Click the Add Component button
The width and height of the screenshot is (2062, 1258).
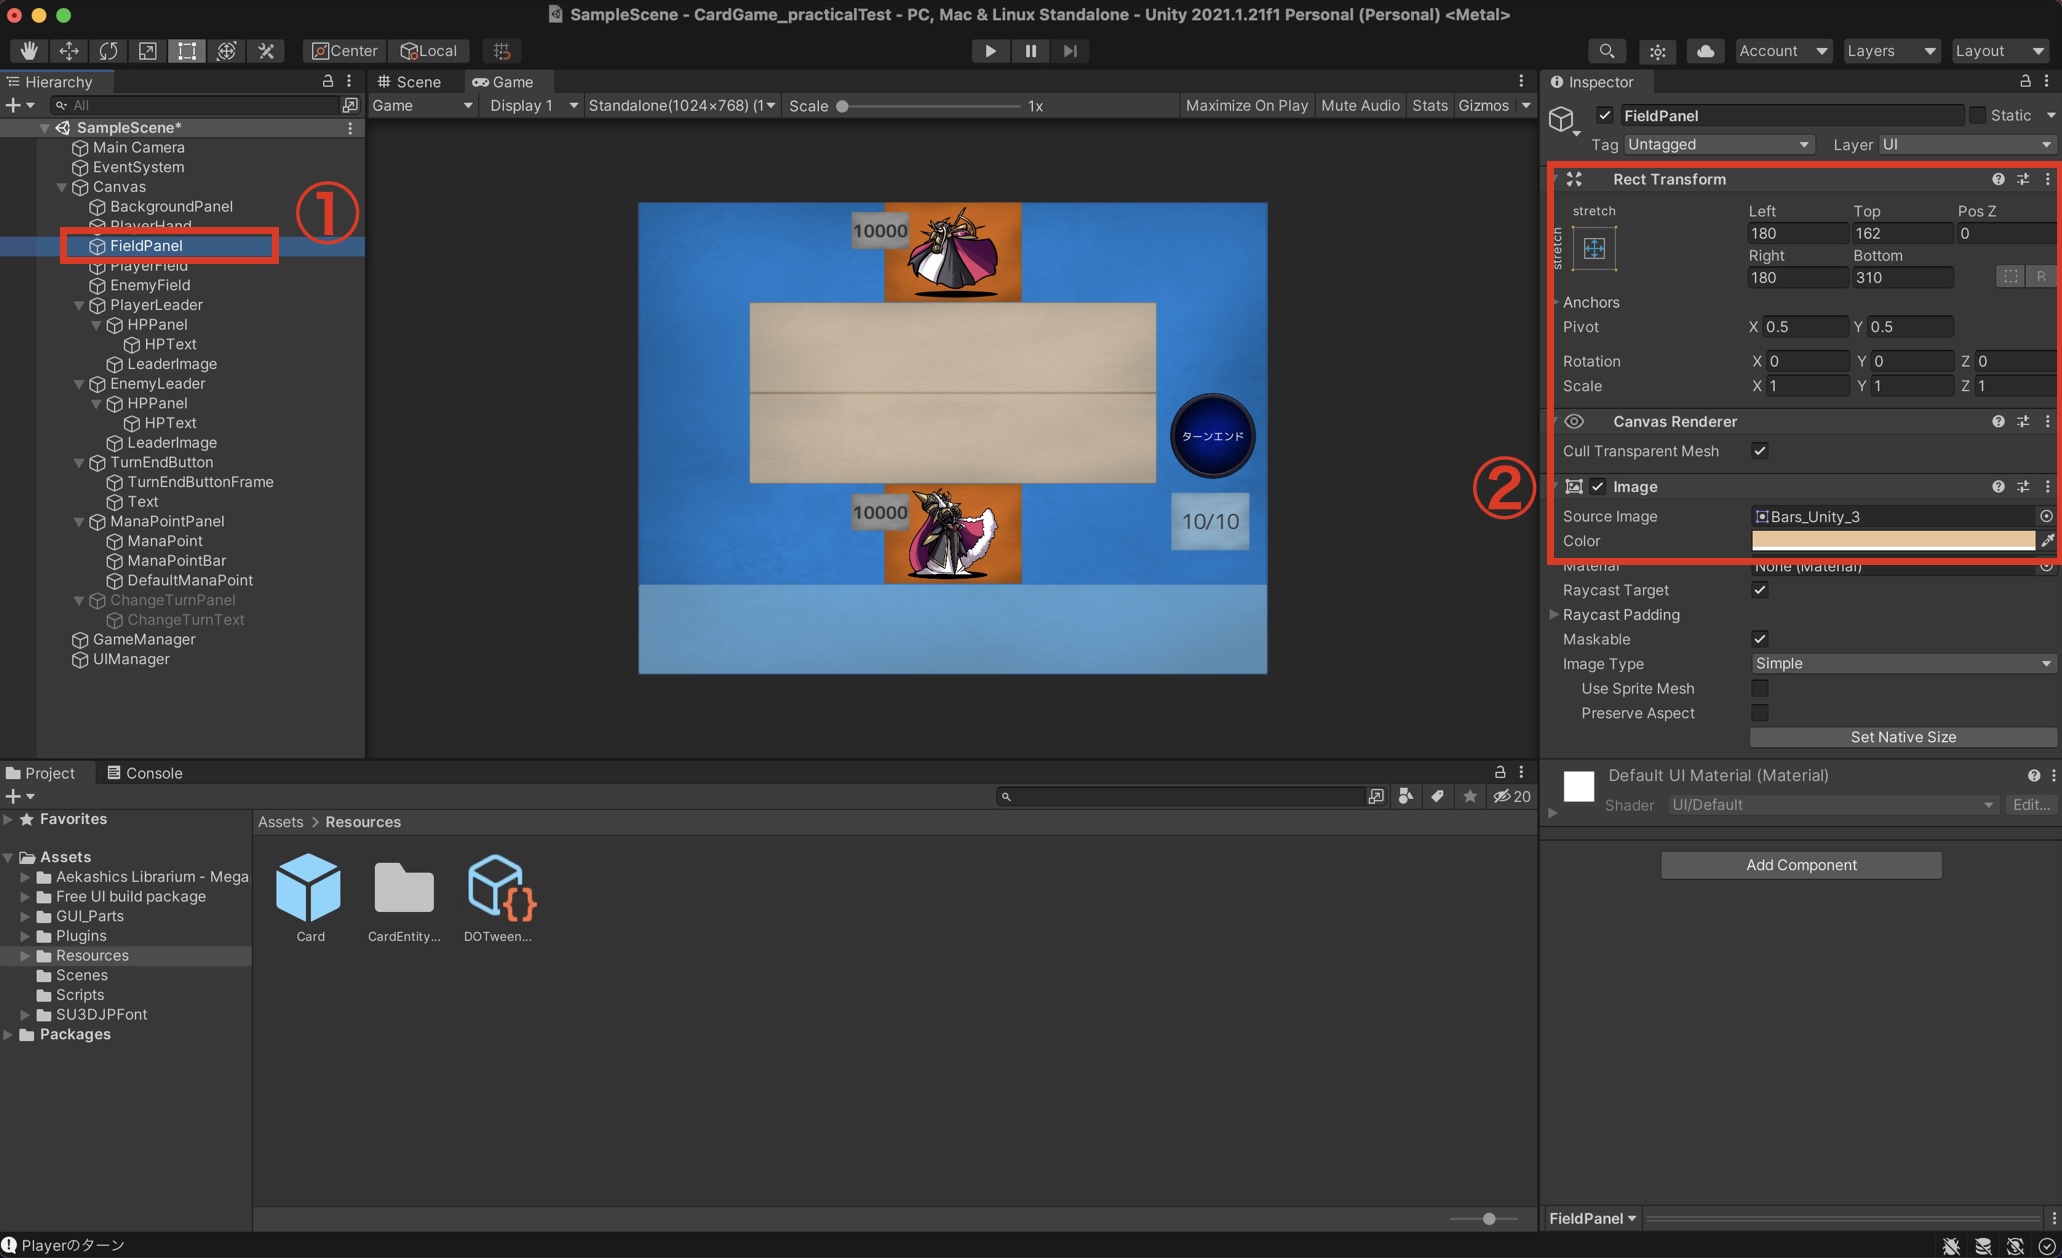(1800, 865)
